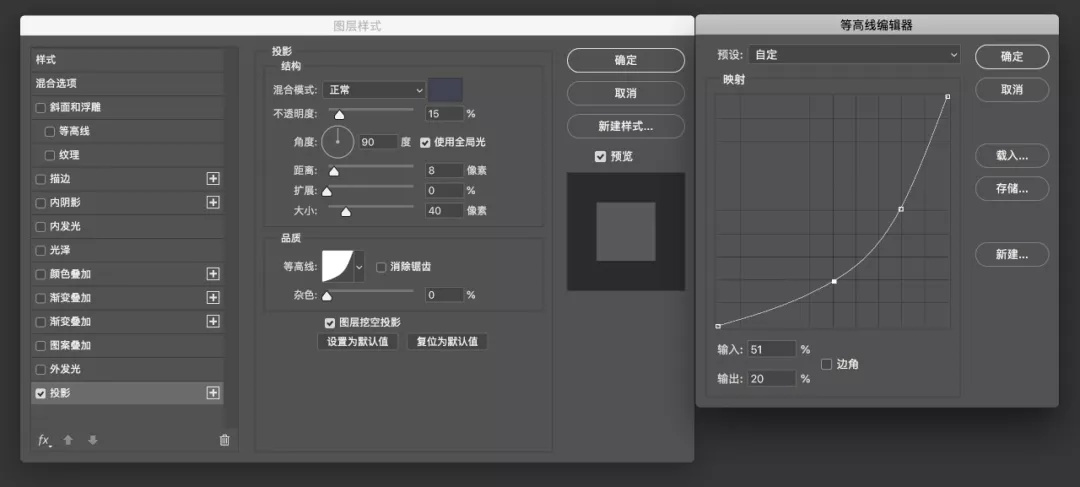Viewport: 1080px width, 487px height.
Task: Select 混合选项 in the styles list
Action: pos(57,84)
